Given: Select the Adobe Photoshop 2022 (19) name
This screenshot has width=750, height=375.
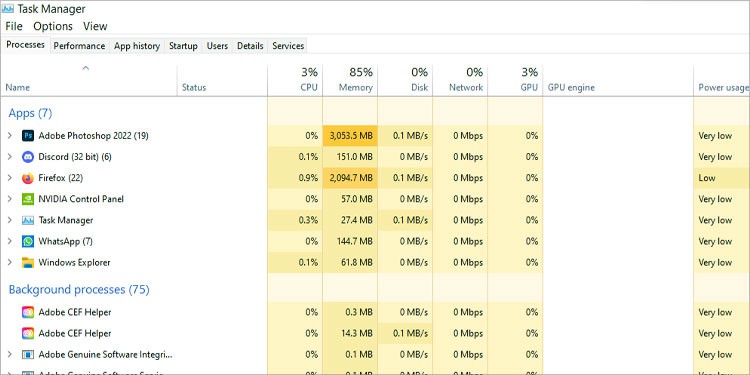Looking at the screenshot, I should click(x=93, y=136).
